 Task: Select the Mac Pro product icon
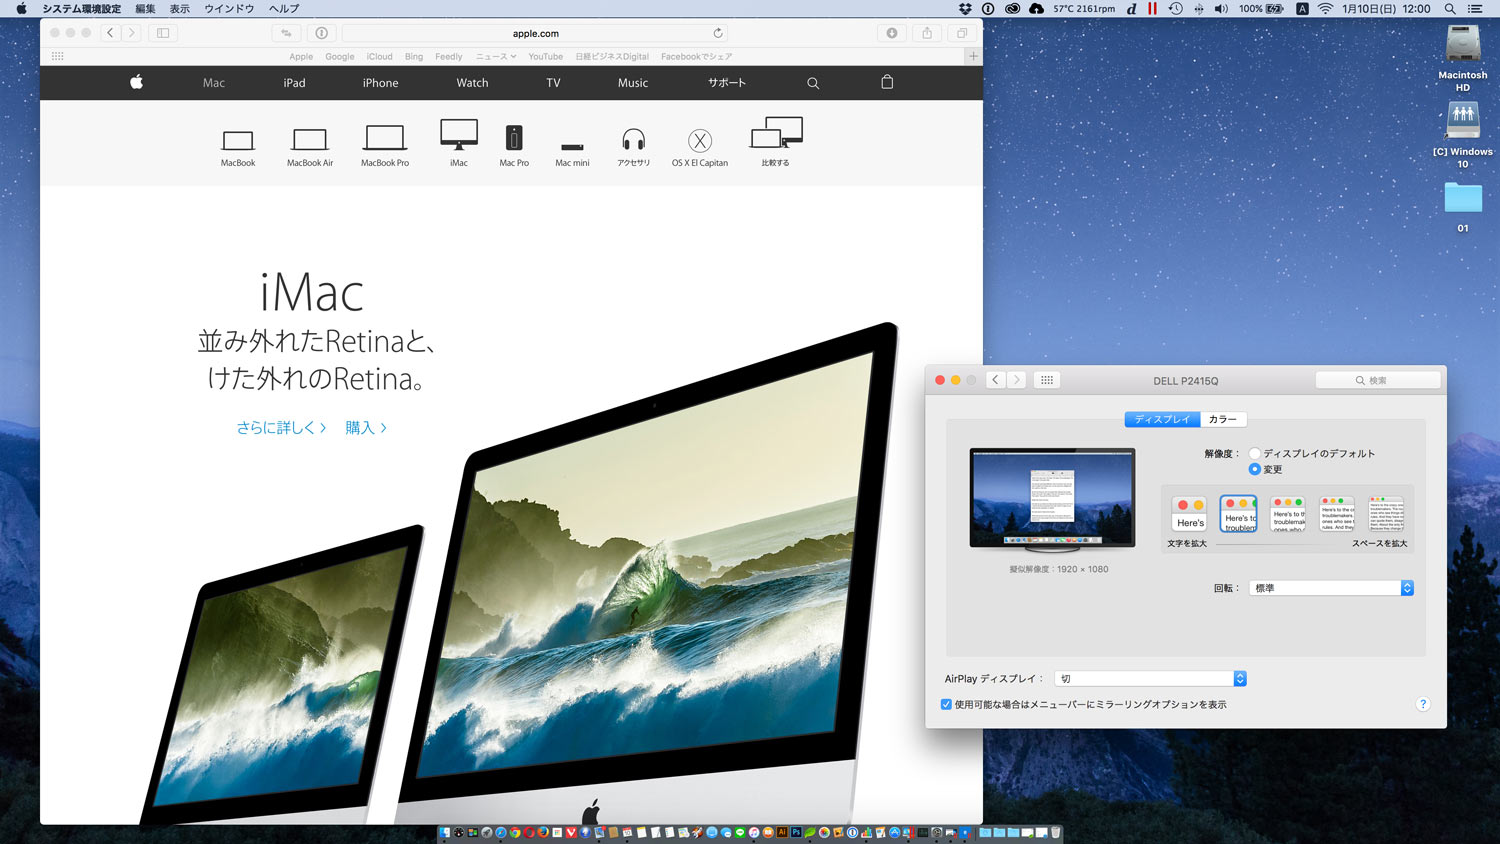[x=514, y=138]
